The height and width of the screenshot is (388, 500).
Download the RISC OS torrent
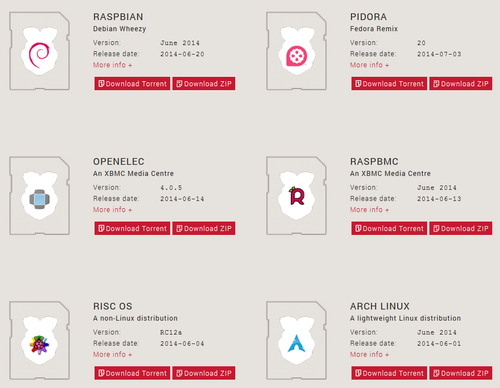[x=132, y=373]
